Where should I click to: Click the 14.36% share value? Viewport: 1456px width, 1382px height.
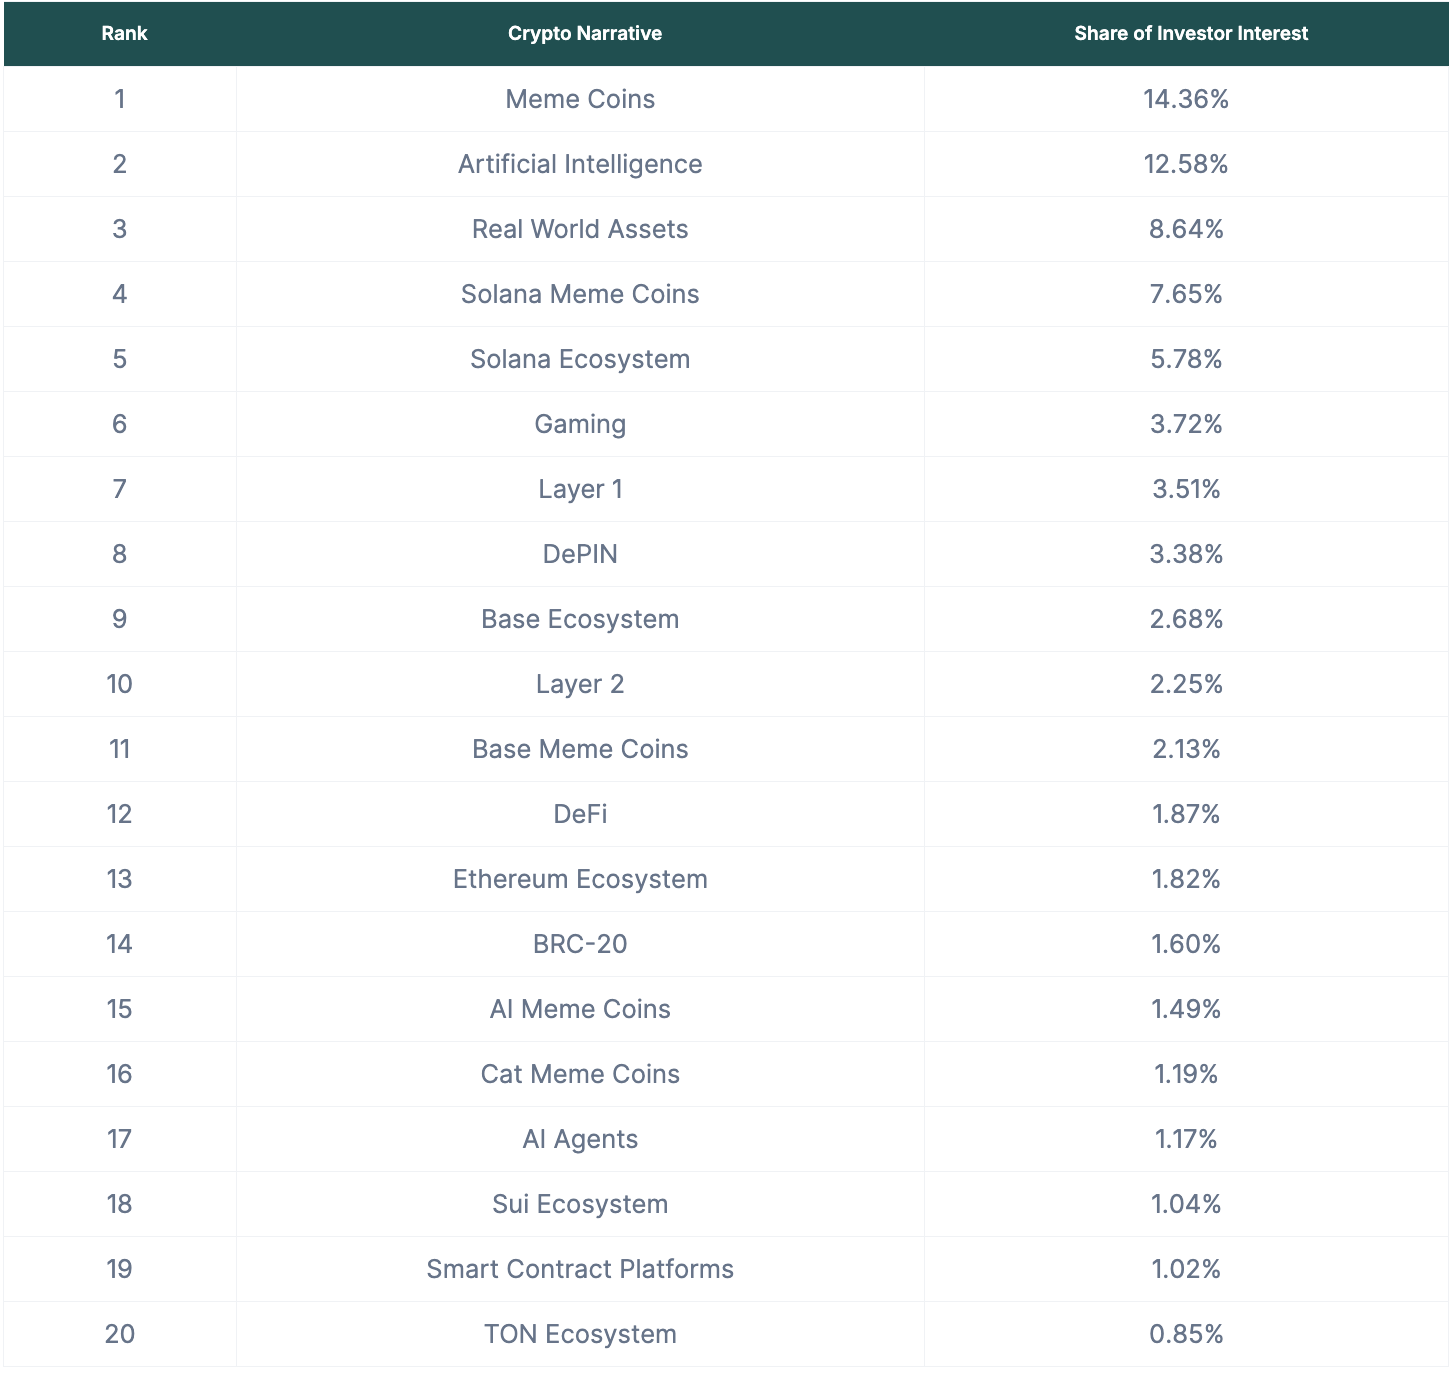[1186, 99]
